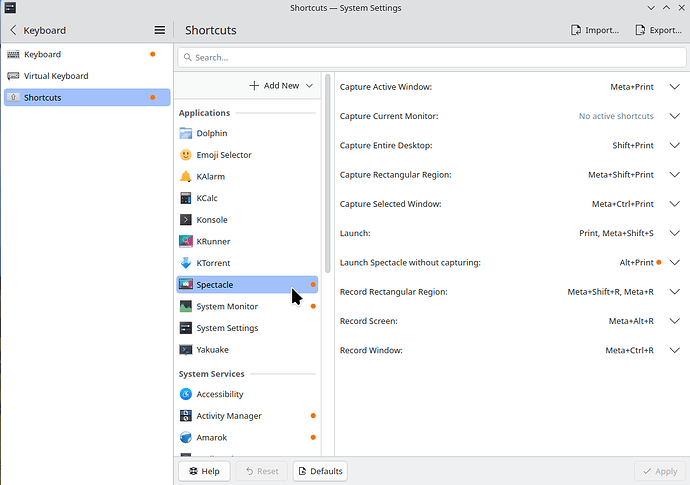Click the Import button

(x=595, y=30)
